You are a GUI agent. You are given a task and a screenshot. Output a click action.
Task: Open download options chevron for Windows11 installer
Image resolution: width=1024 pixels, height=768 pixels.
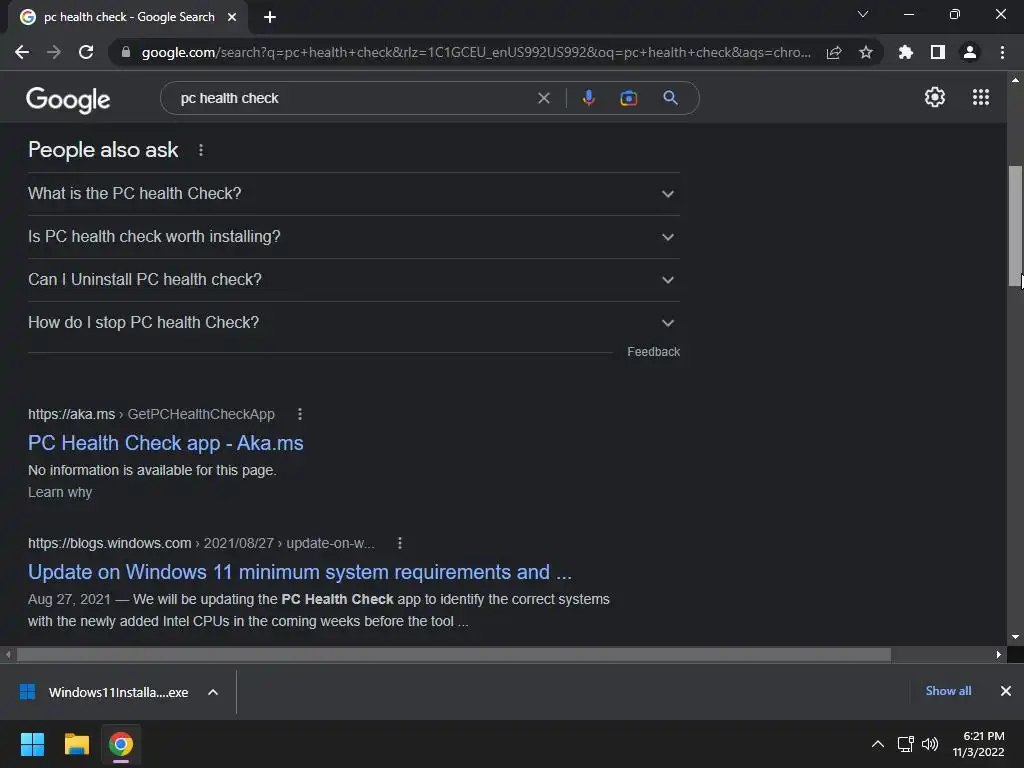[213, 692]
